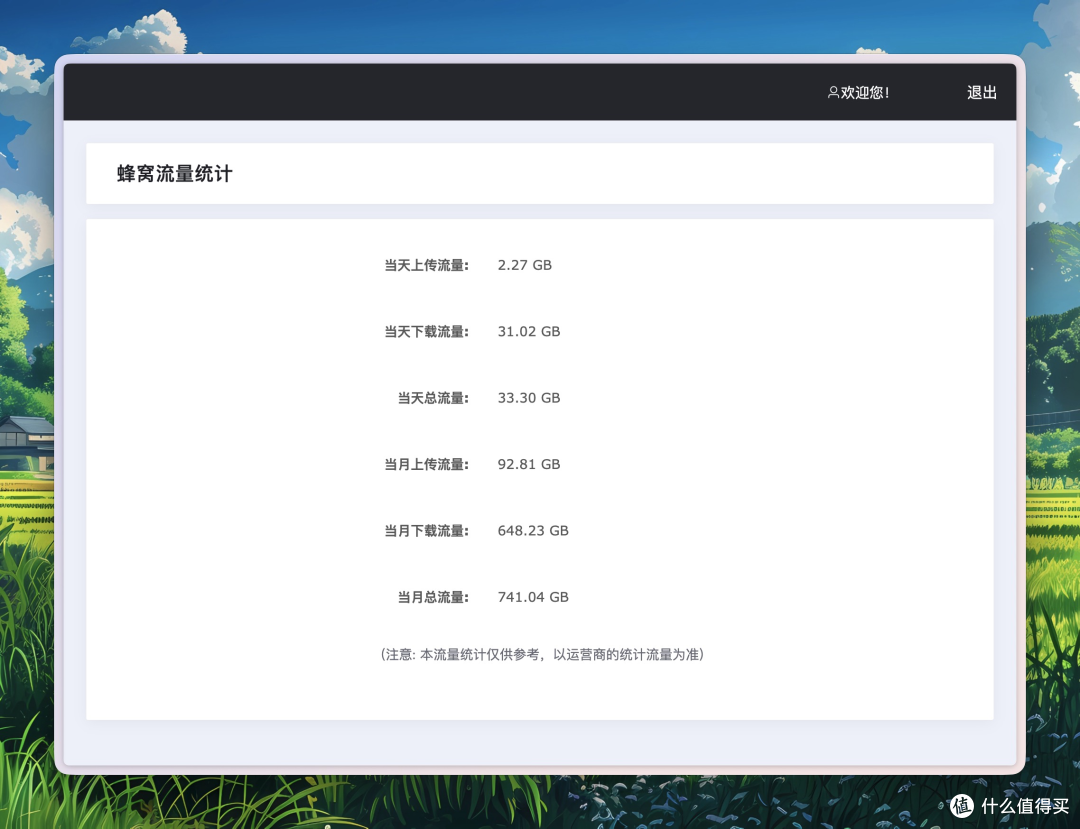1080x829 pixels.
Task: Click the 当天下载流量 label
Action: 426,332
